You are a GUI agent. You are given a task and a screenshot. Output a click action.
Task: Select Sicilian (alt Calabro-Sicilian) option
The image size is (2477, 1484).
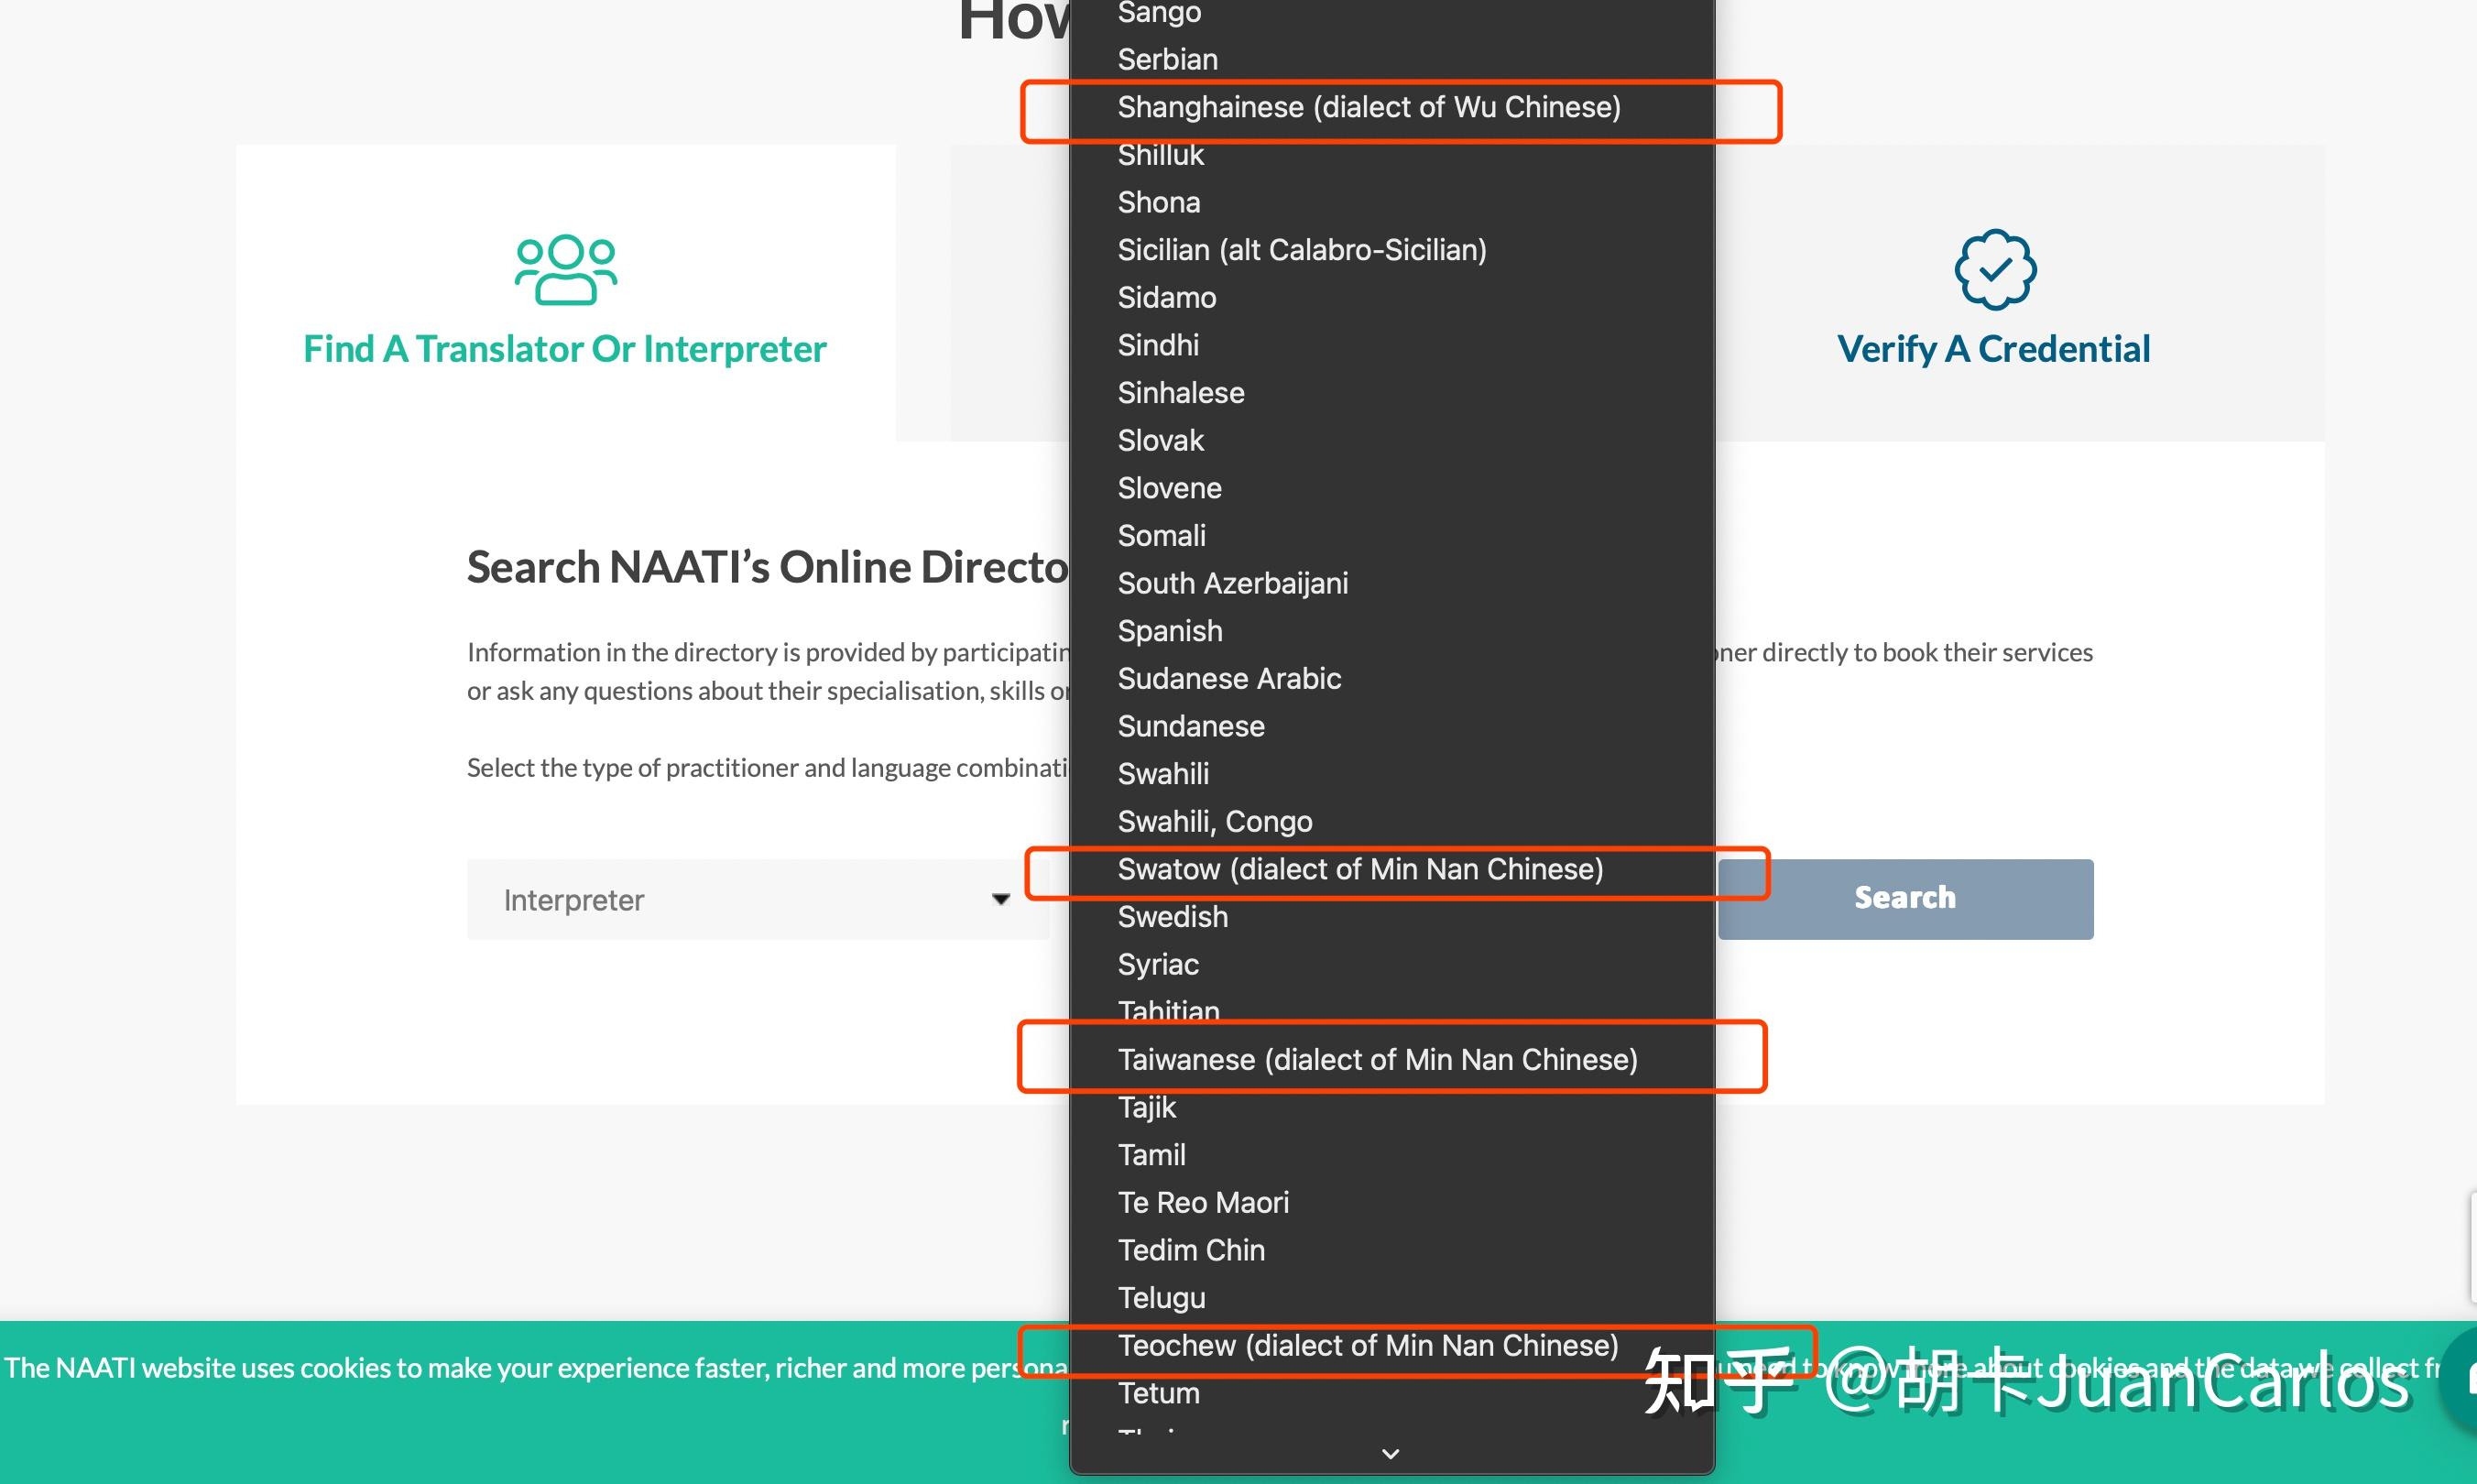coord(1301,250)
